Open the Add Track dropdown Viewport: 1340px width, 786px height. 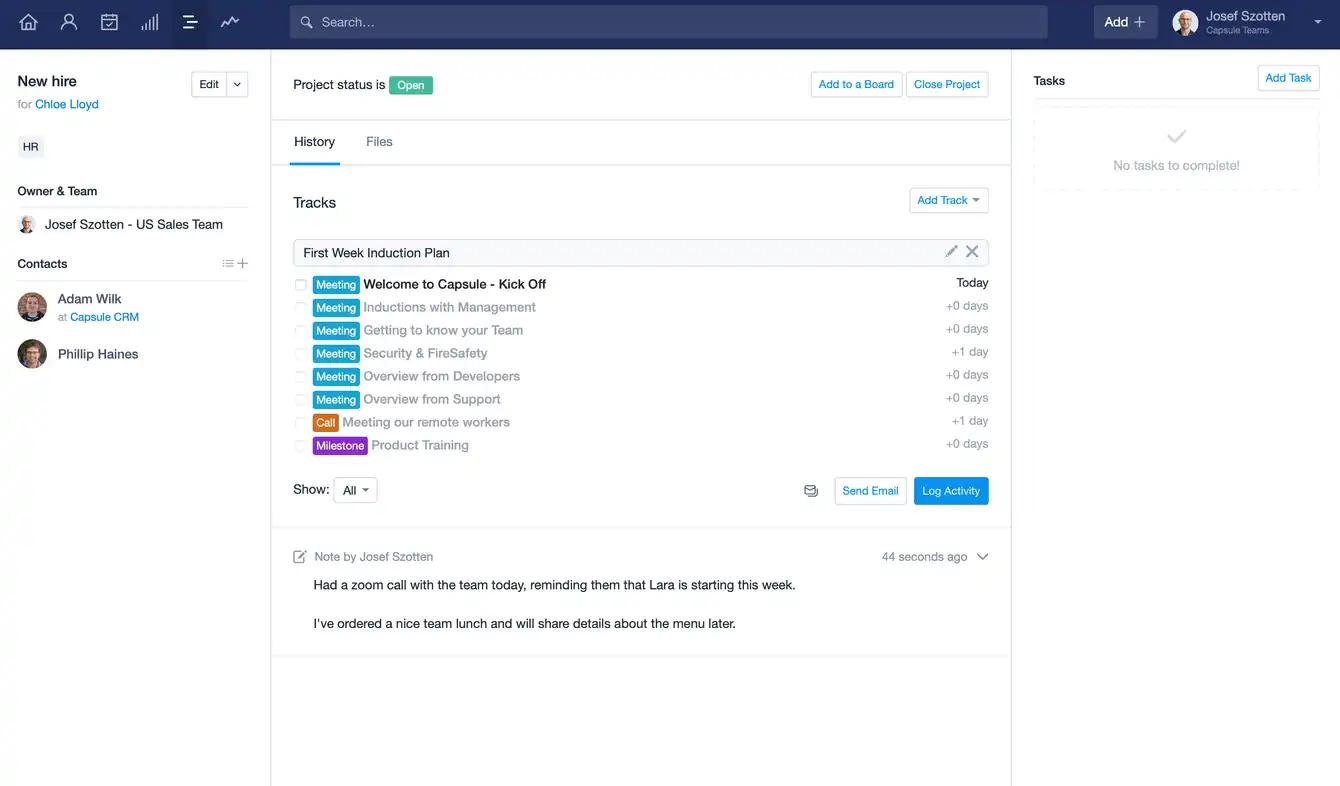coord(949,200)
